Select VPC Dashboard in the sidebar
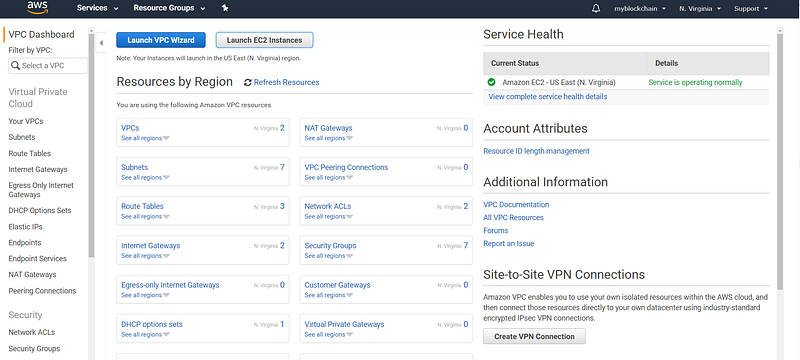The height and width of the screenshot is (360, 800). click(41, 35)
